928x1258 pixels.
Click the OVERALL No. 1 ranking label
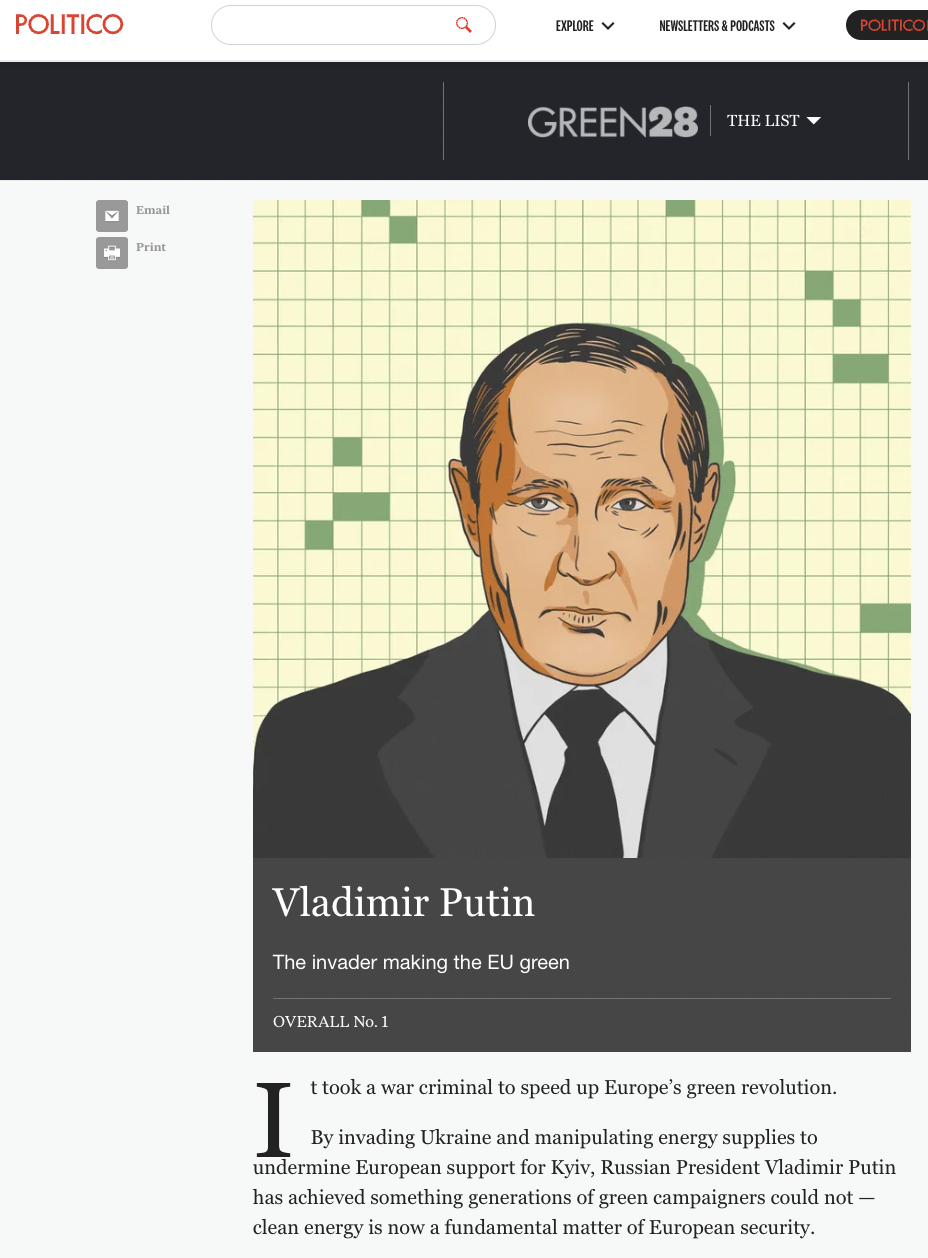[330, 1022]
